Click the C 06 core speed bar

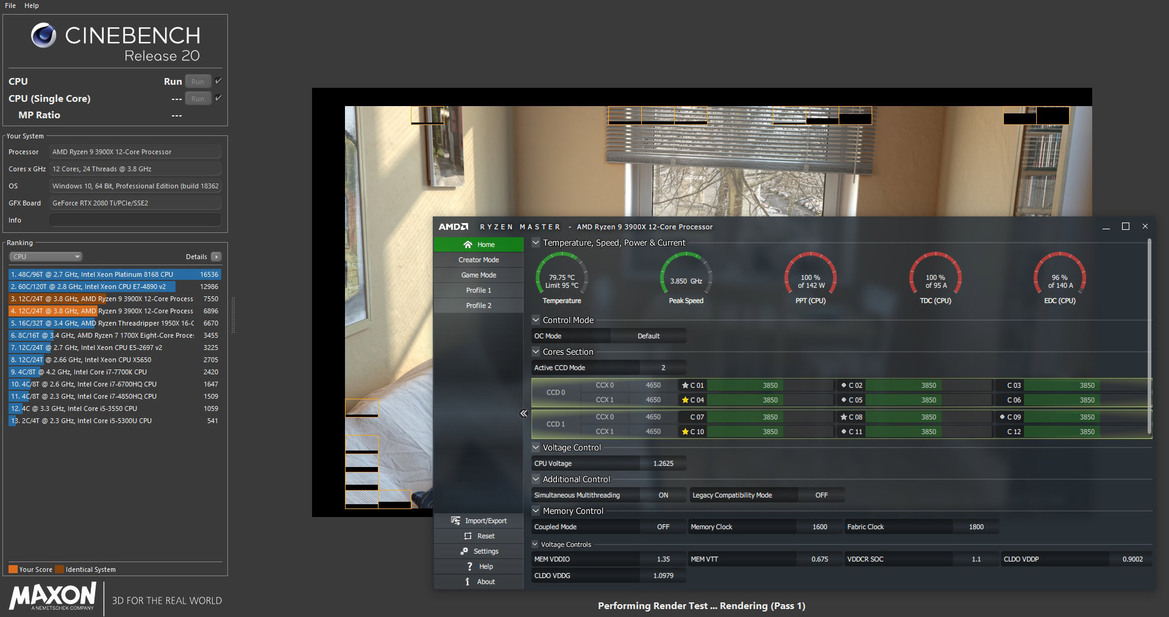click(1086, 400)
